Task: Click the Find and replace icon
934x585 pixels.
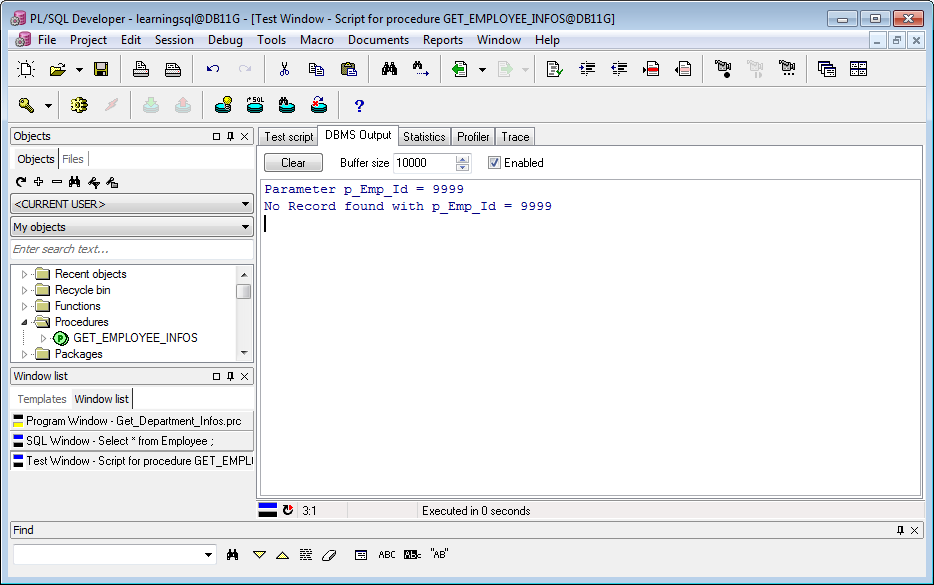Action: (421, 69)
